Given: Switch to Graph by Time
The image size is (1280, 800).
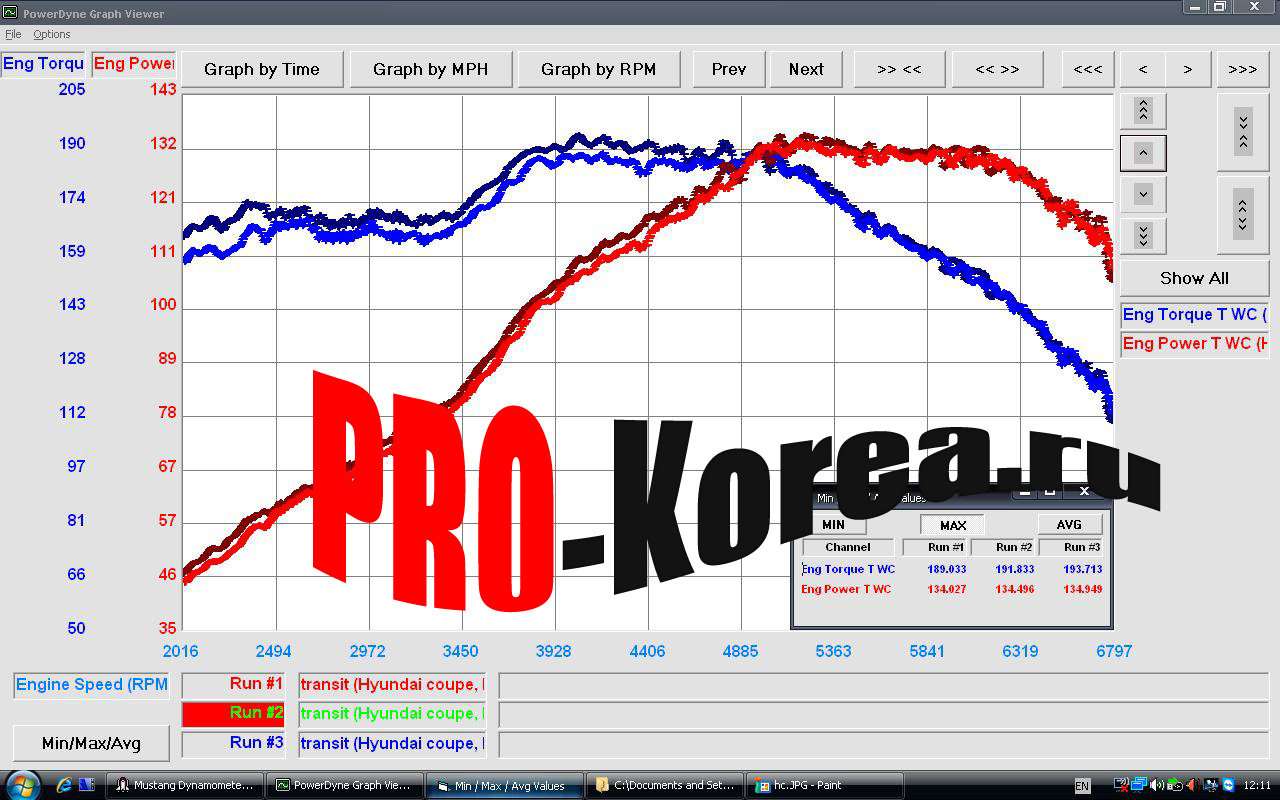Looking at the screenshot, I should [262, 69].
